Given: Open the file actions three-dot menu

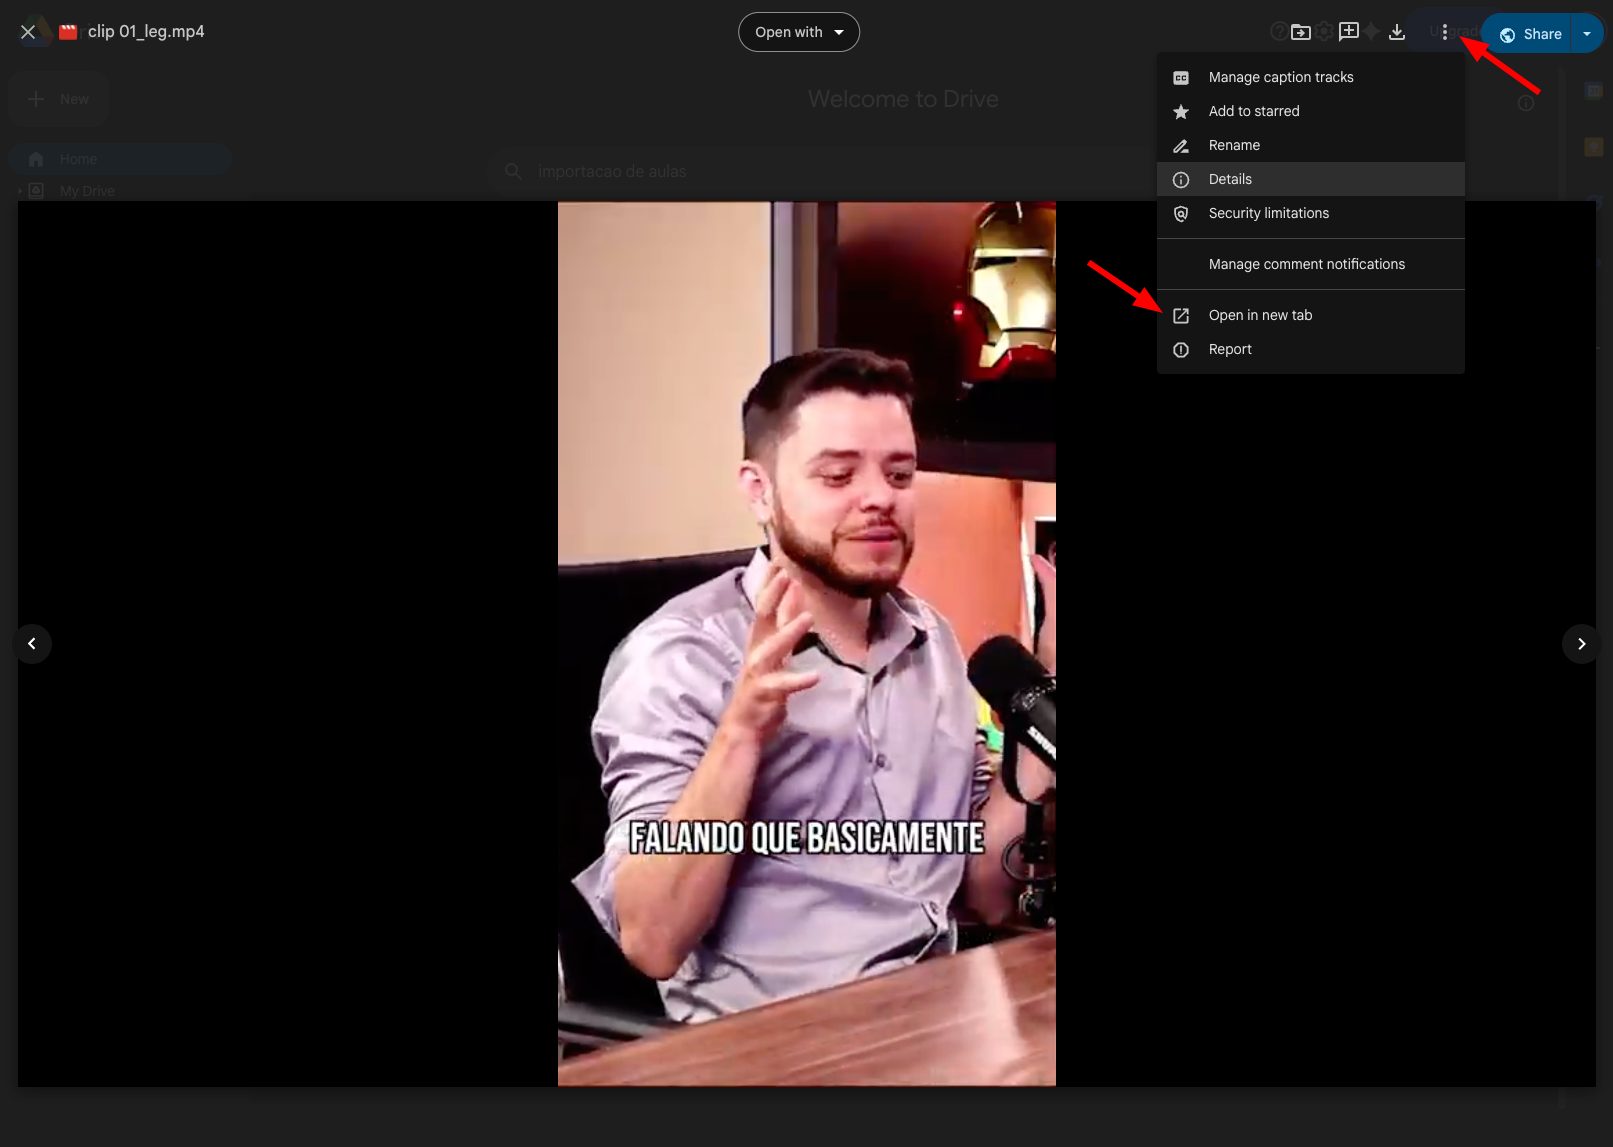Looking at the screenshot, I should coord(1444,31).
